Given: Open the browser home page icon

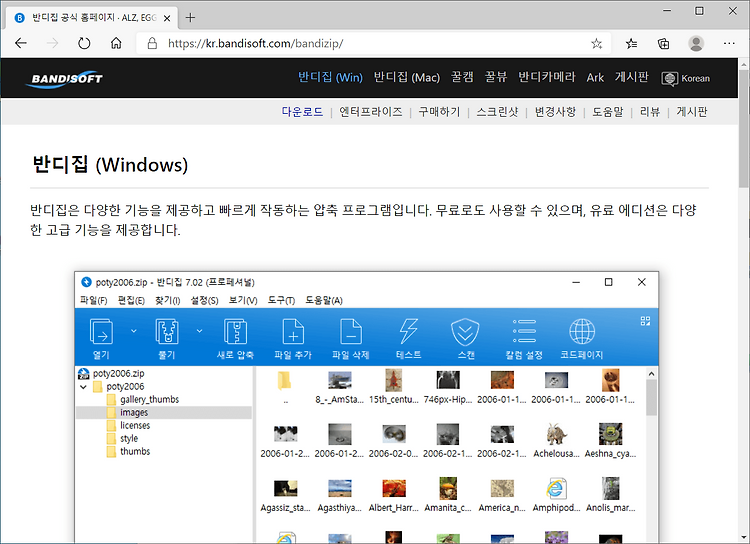Looking at the screenshot, I should point(116,44).
